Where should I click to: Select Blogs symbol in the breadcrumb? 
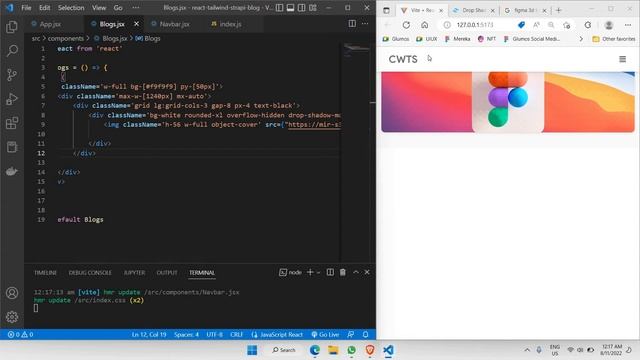pos(148,38)
